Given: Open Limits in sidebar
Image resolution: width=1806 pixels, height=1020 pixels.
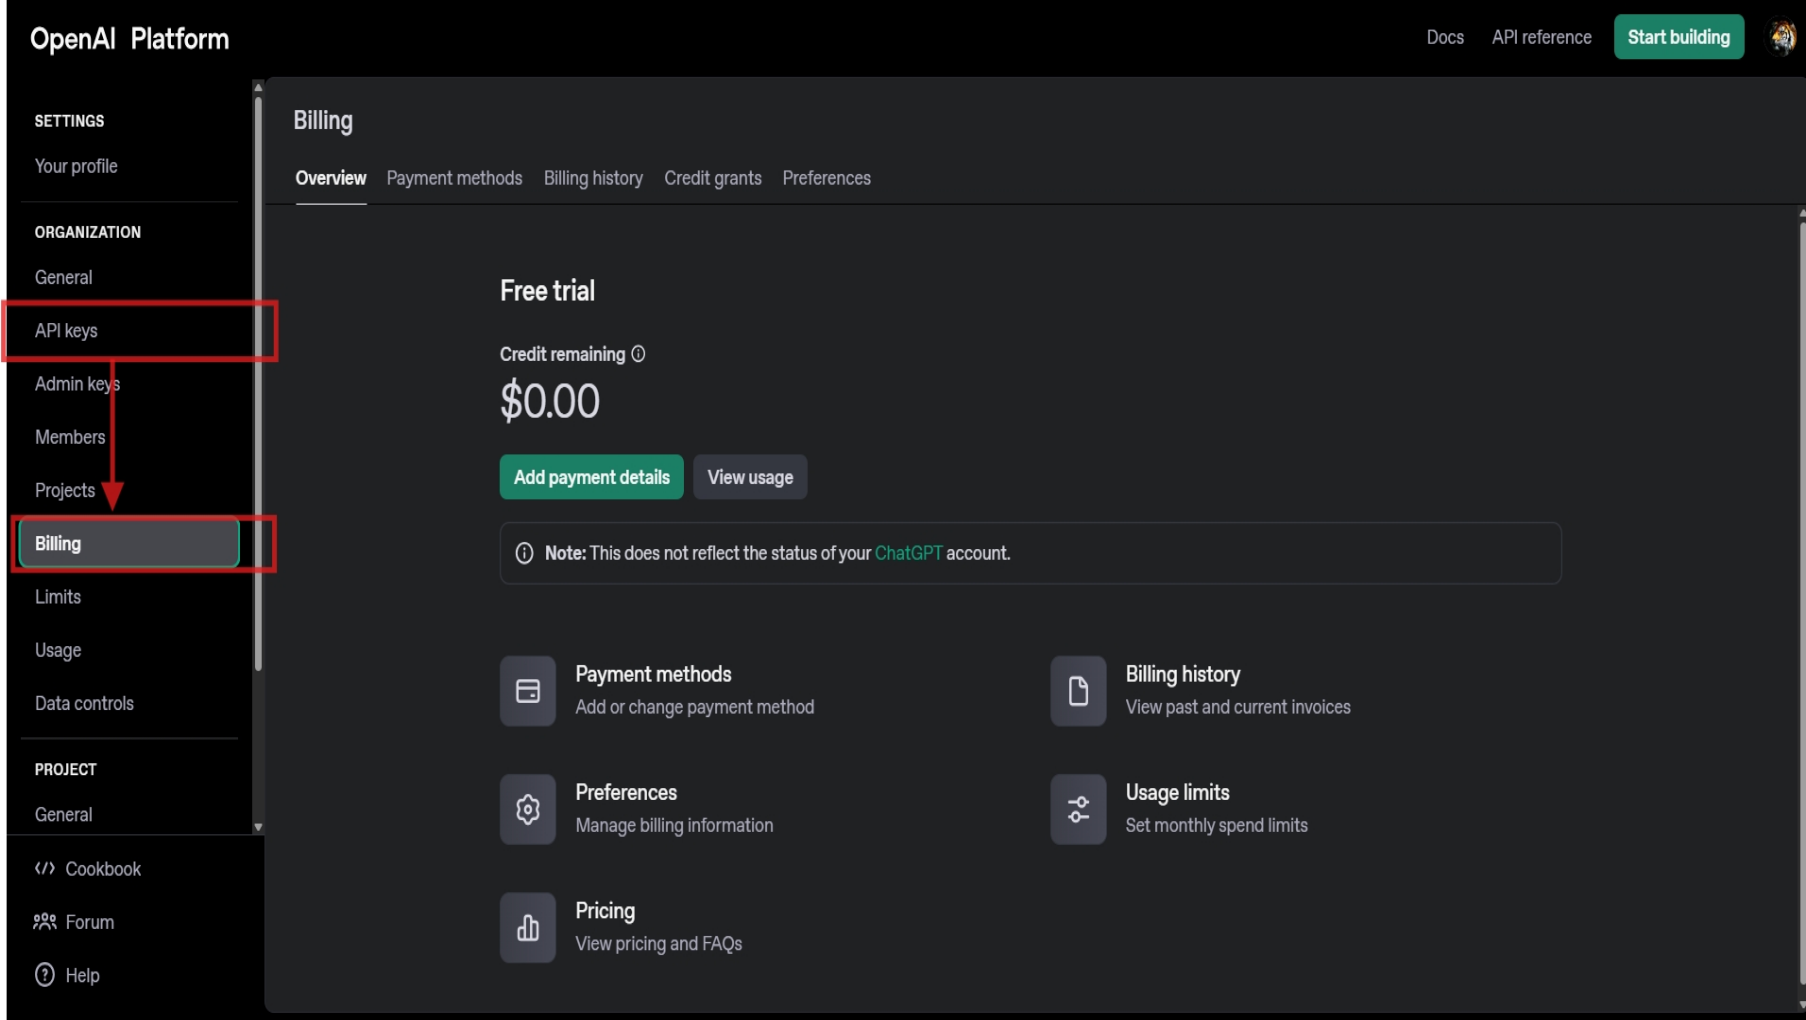Looking at the screenshot, I should pos(58,597).
